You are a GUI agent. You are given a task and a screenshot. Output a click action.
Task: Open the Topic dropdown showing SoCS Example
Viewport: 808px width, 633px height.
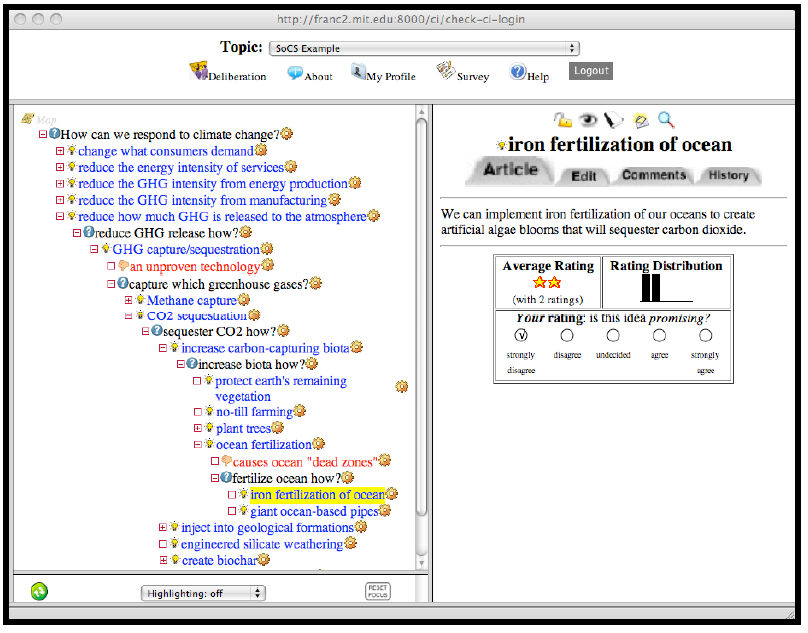tap(424, 48)
